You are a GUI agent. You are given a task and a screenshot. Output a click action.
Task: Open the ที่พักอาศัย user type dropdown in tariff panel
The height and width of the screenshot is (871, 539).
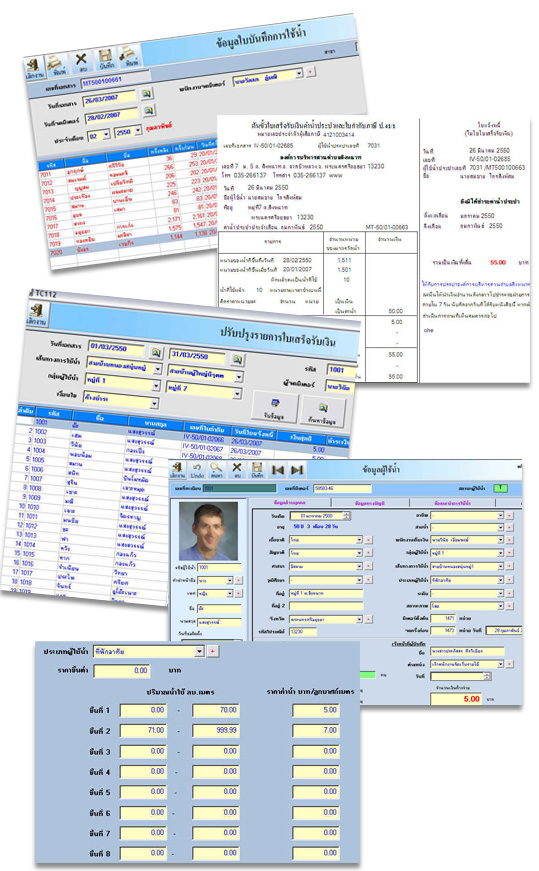click(199, 651)
